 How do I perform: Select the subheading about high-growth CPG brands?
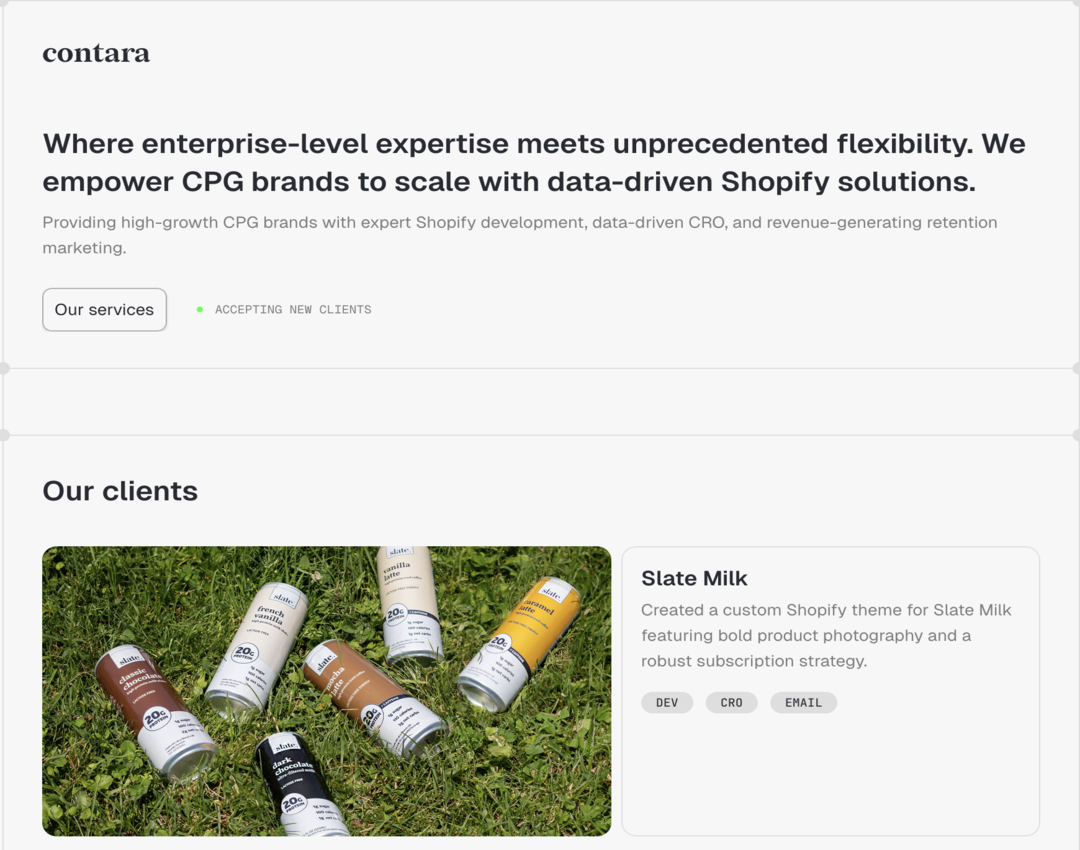(x=520, y=233)
